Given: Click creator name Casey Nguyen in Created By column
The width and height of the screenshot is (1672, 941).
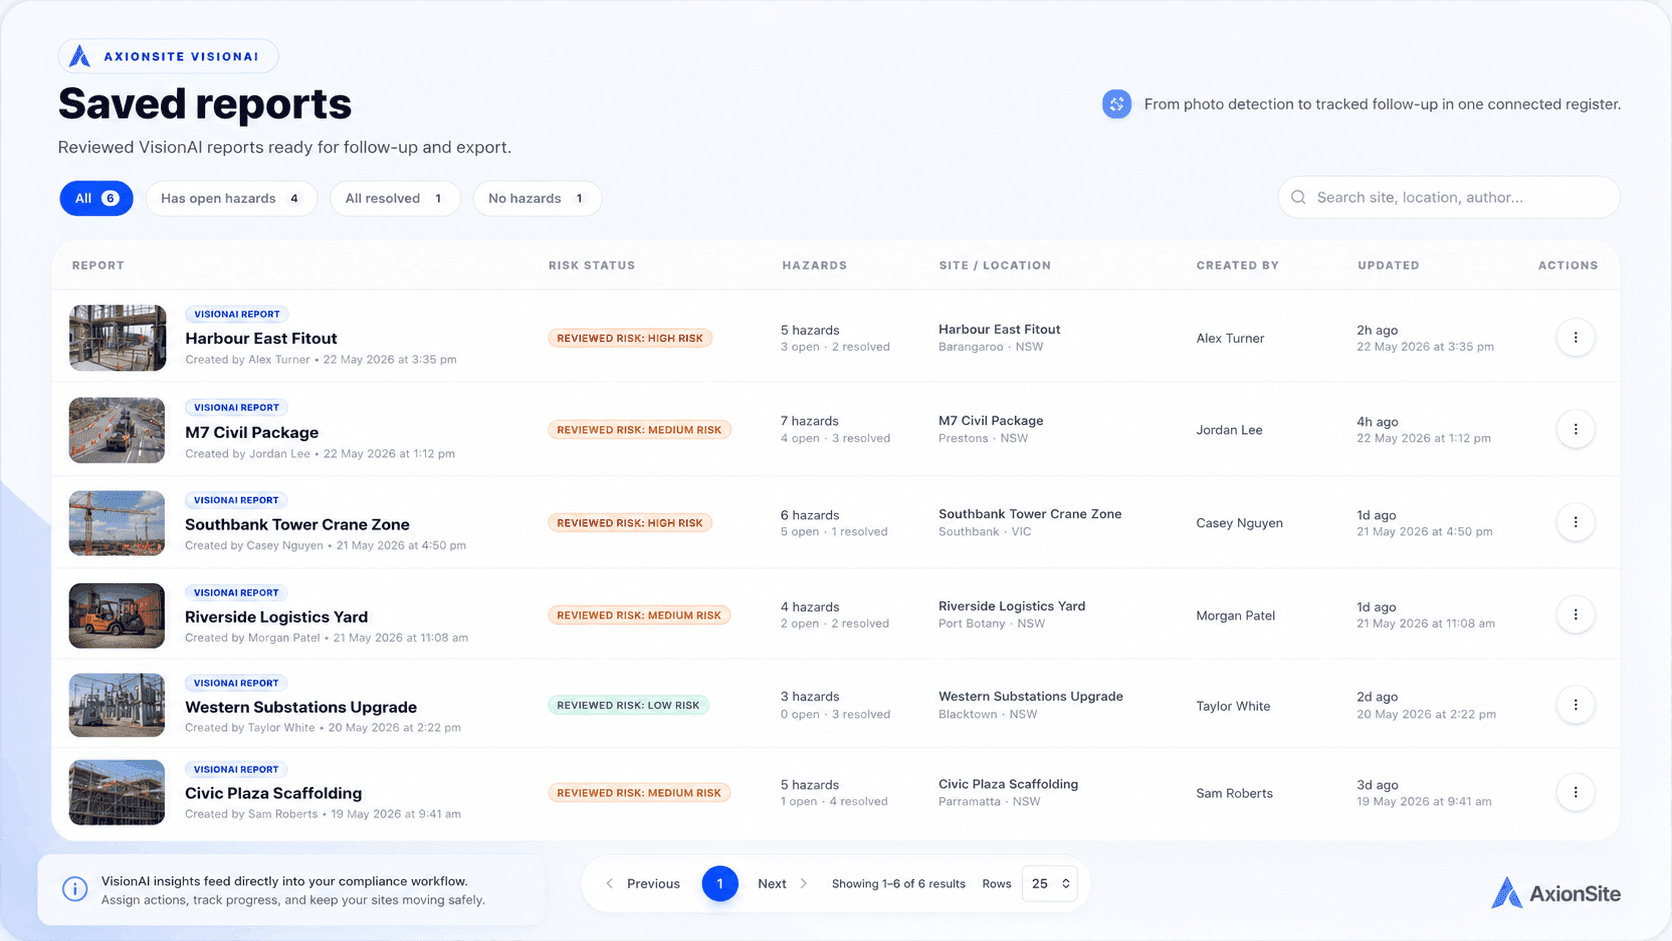Looking at the screenshot, I should pos(1239,523).
